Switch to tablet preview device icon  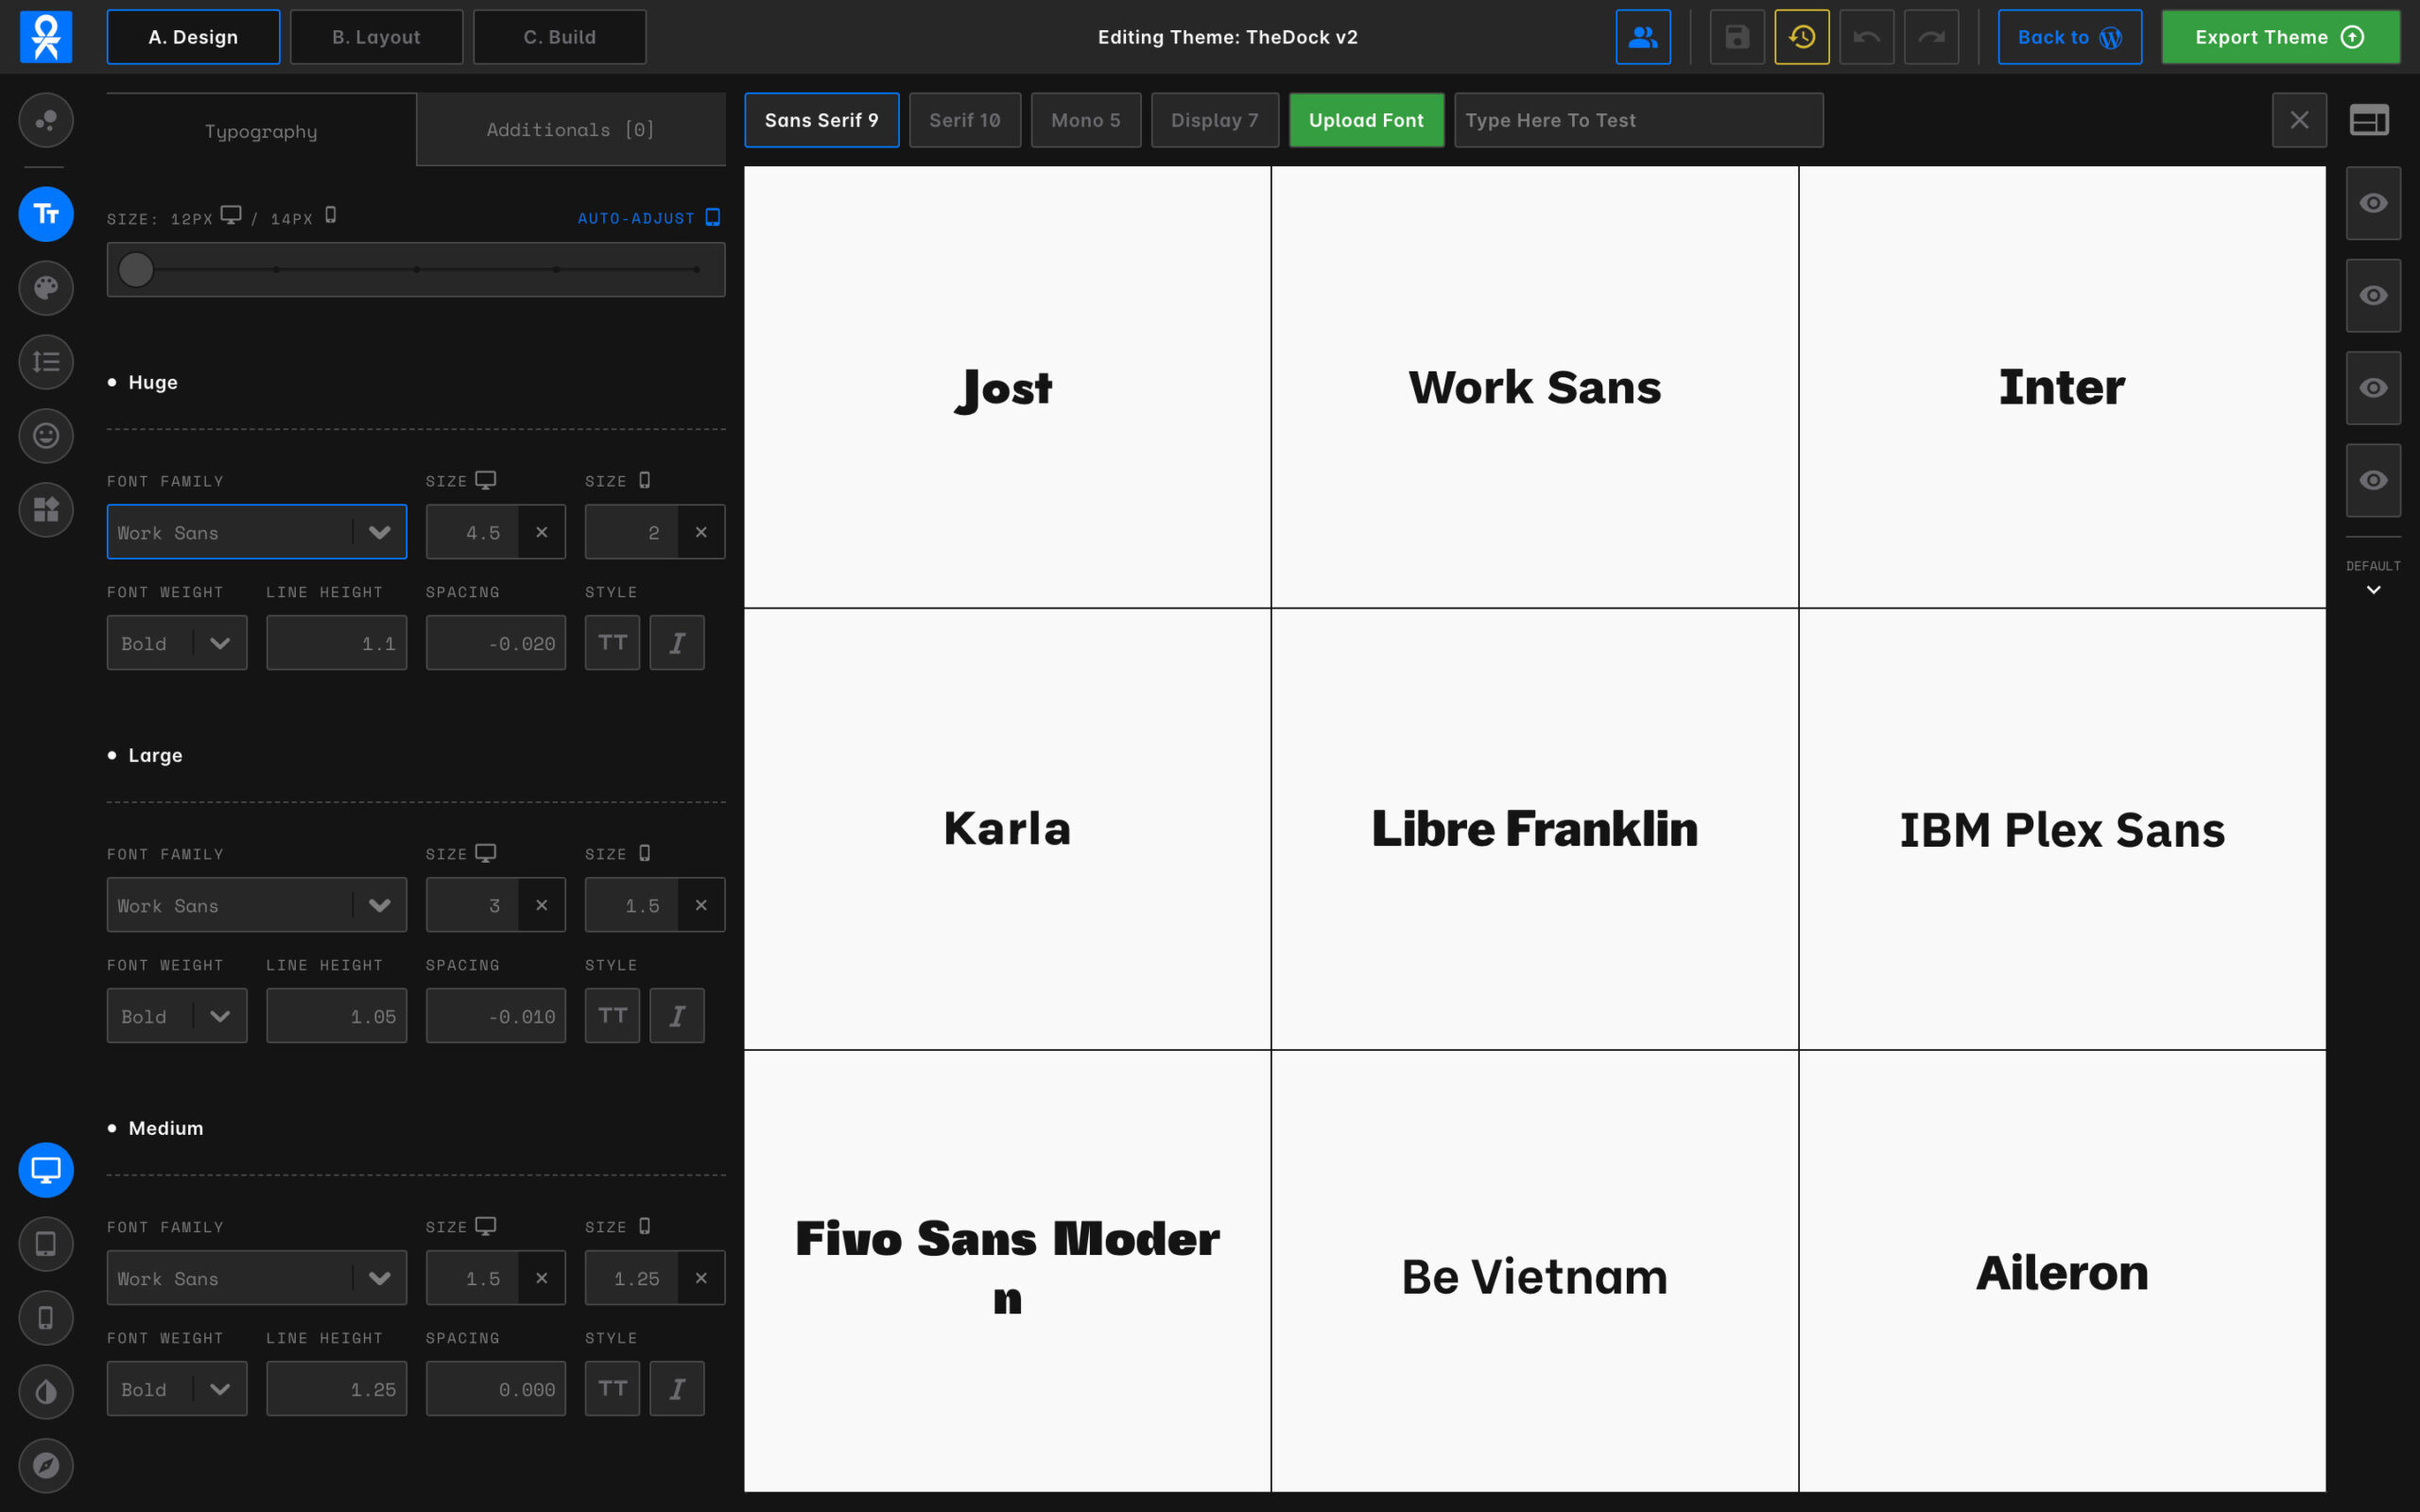pos(46,1244)
